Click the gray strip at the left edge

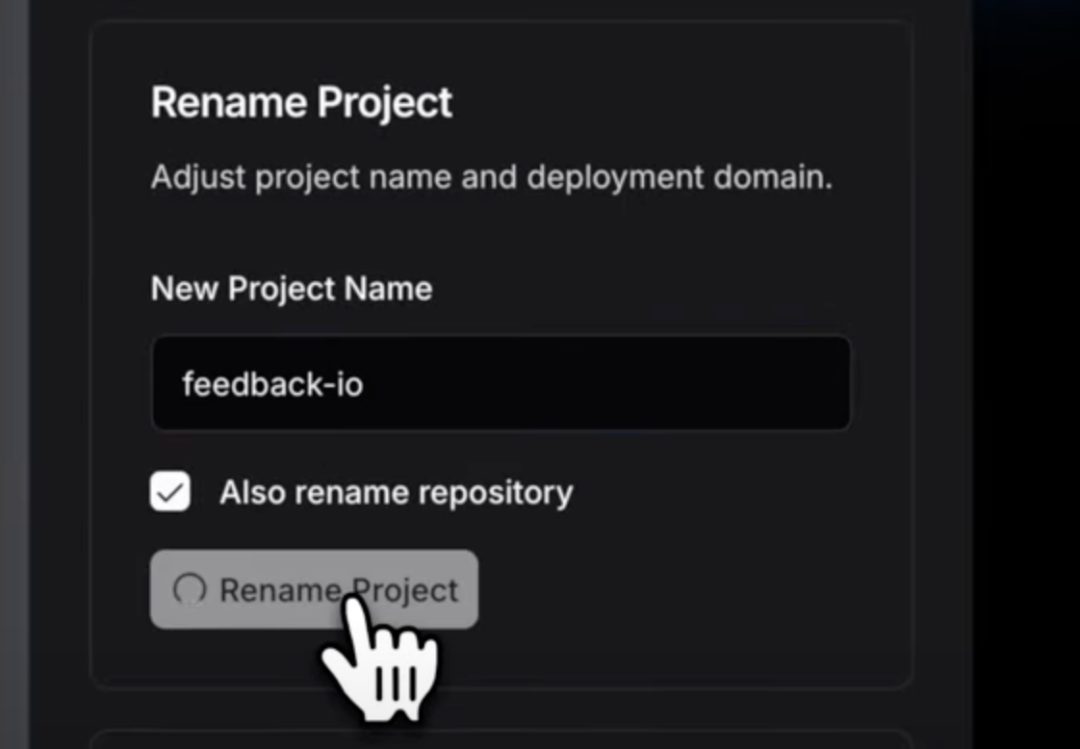pyautogui.click(x=14, y=374)
